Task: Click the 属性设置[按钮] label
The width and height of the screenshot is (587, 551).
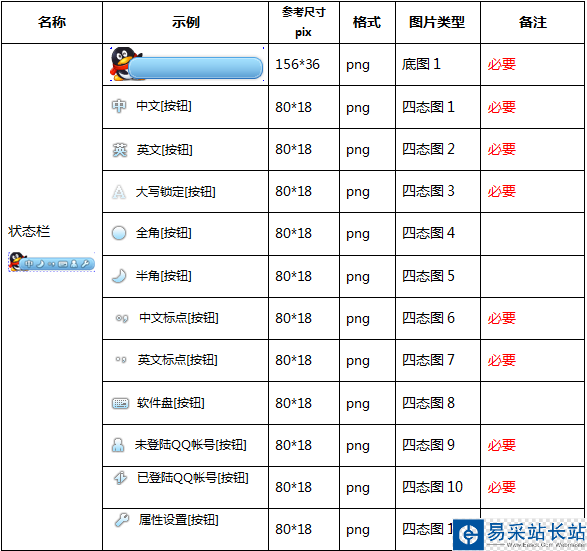Action: (179, 520)
